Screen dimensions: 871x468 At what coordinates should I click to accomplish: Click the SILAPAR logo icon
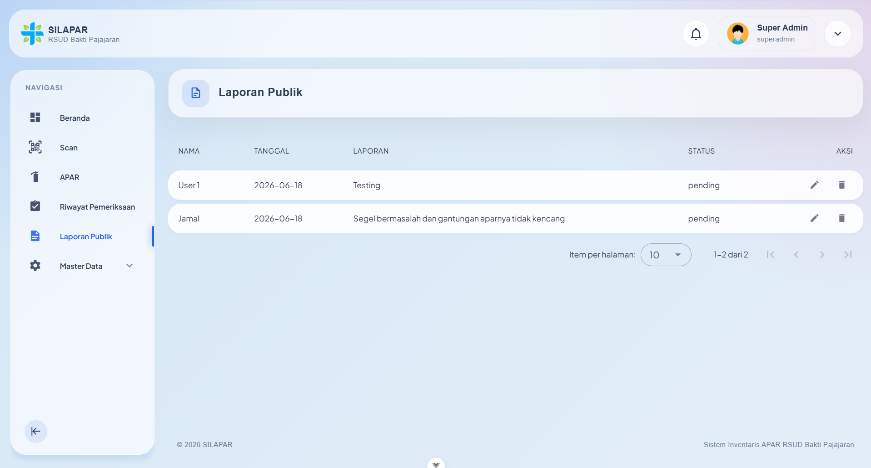click(x=32, y=33)
